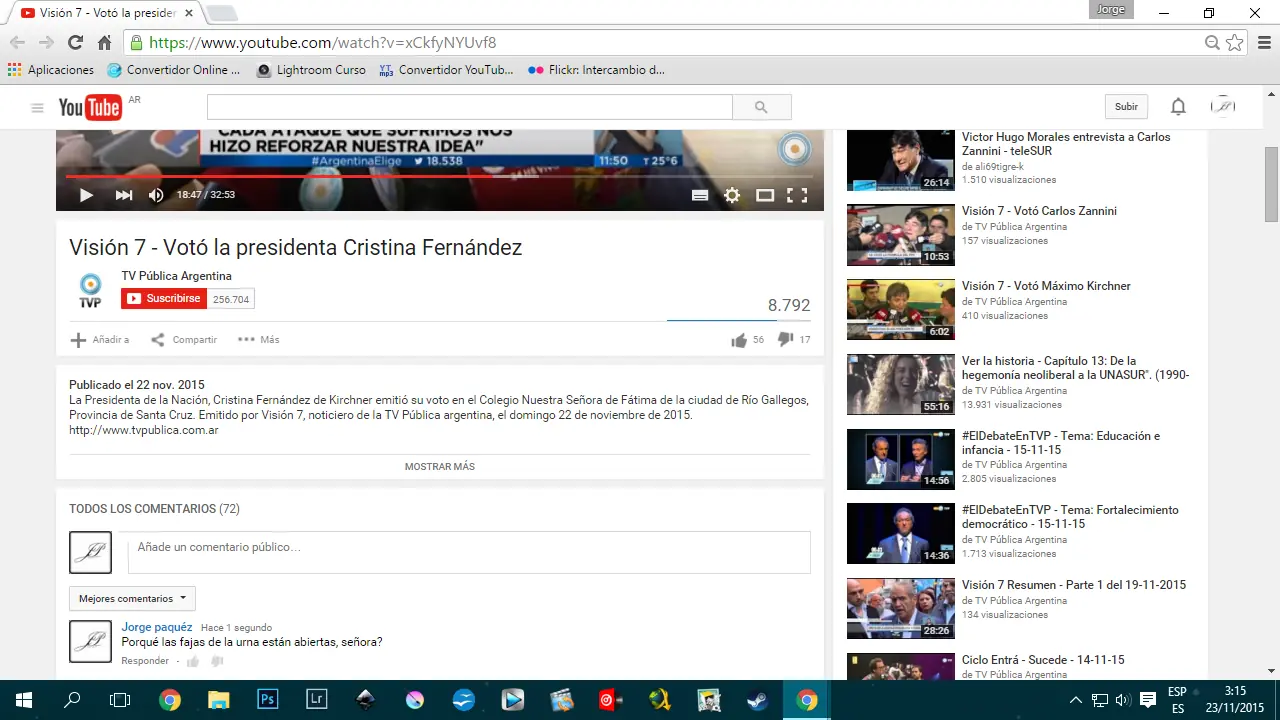This screenshot has width=1280, height=720.
Task: Open Visión 7 Resumen Parte 1 video
Action: coord(1074,585)
